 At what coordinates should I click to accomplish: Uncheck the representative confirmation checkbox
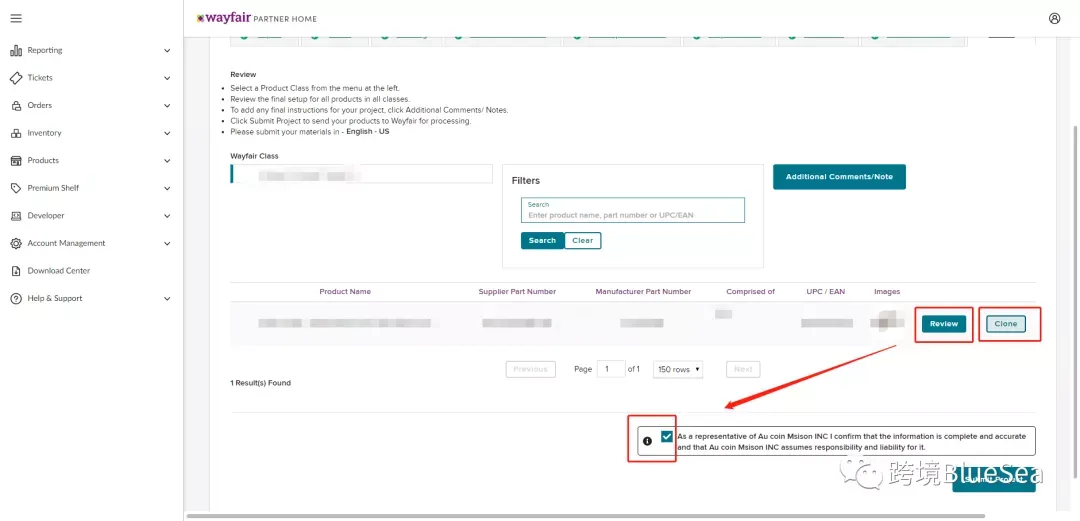click(x=666, y=436)
